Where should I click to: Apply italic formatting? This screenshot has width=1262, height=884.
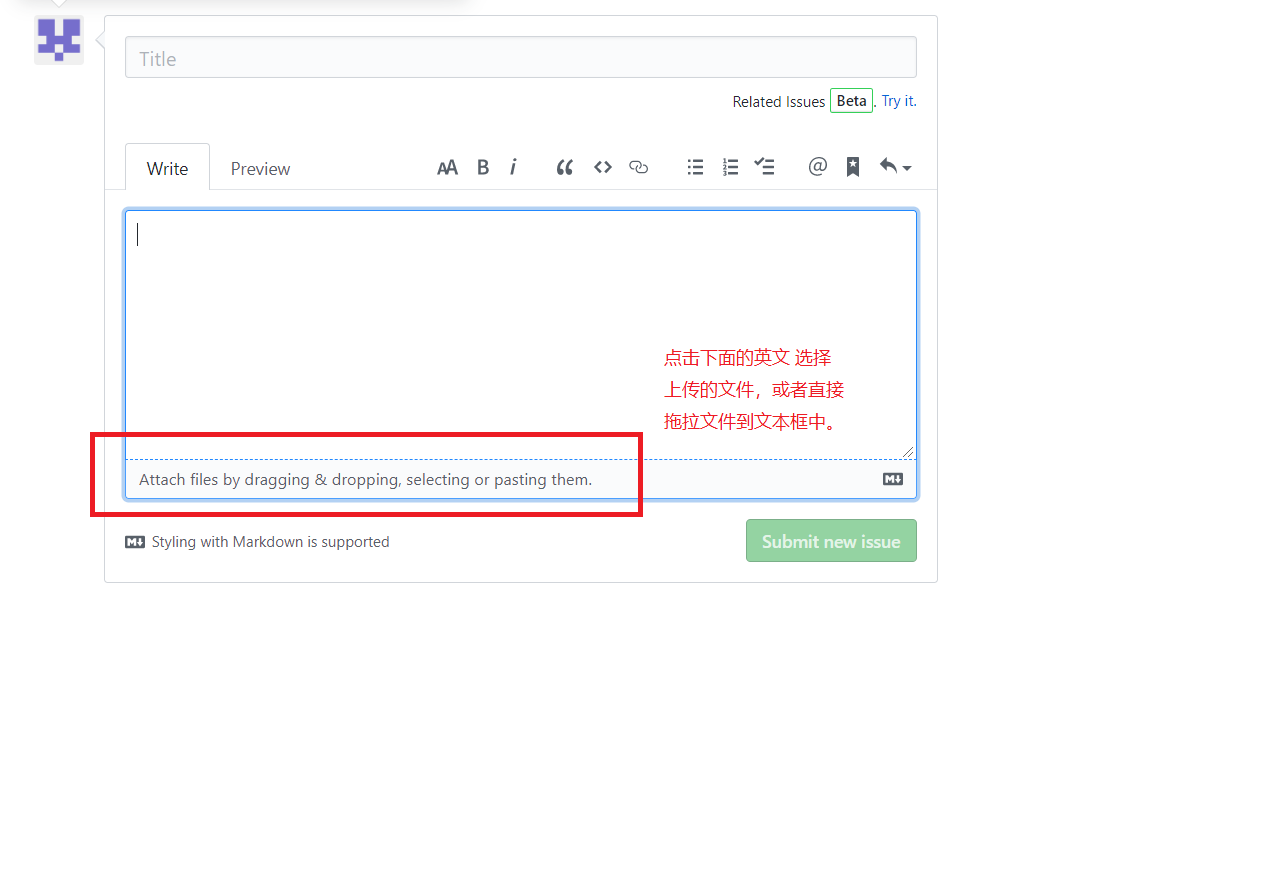[513, 167]
